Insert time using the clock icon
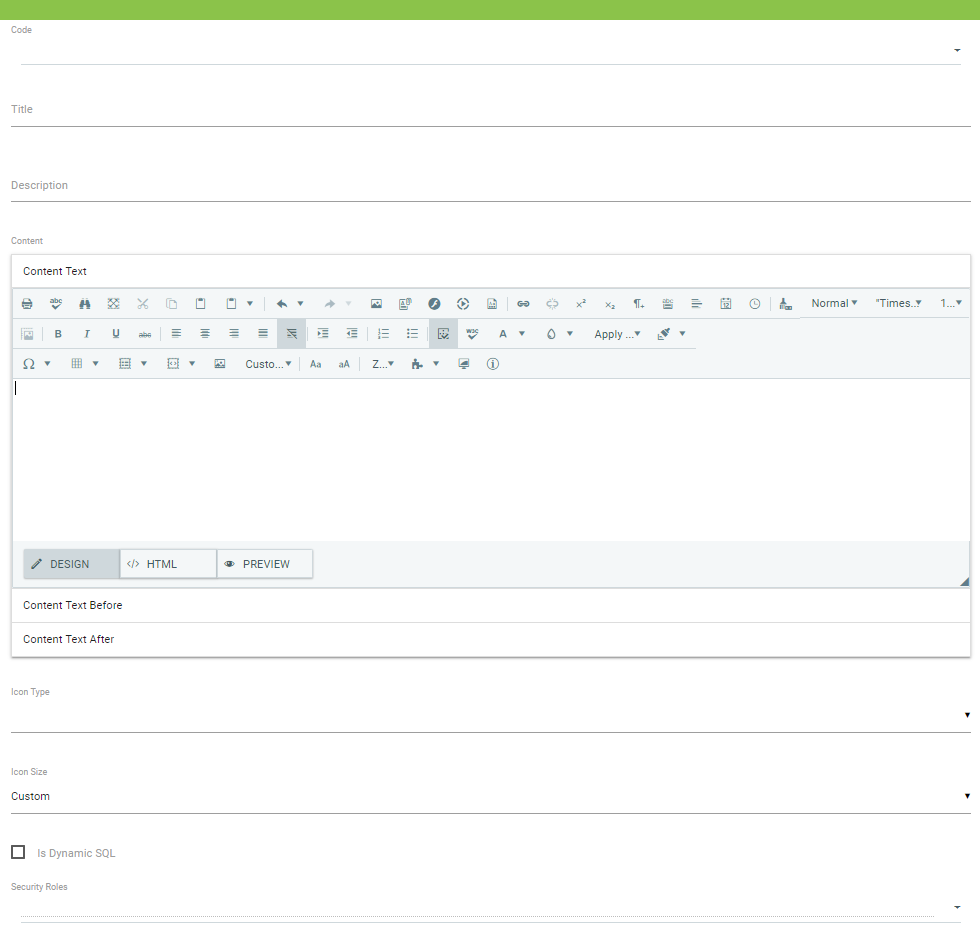The width and height of the screenshot is (980, 931). 755,304
